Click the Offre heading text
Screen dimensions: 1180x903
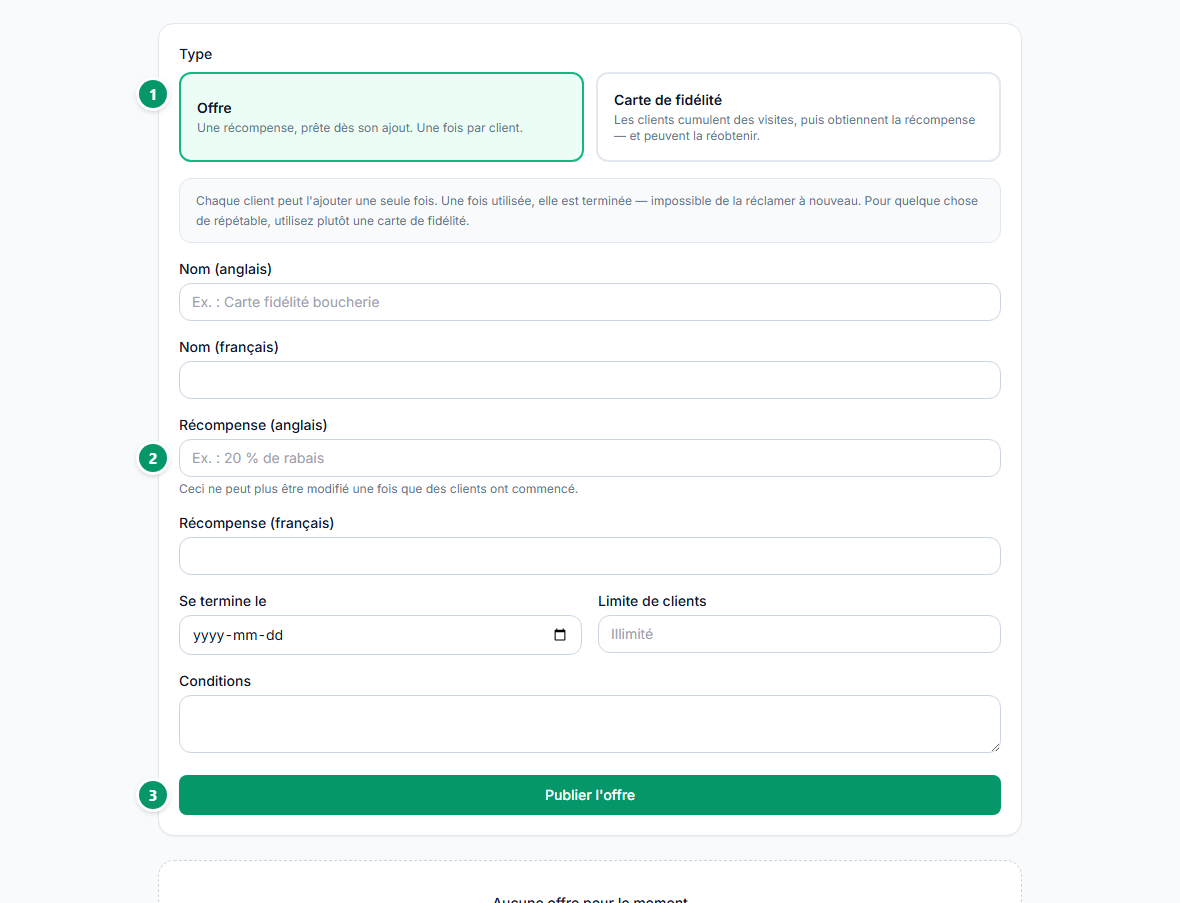214,108
